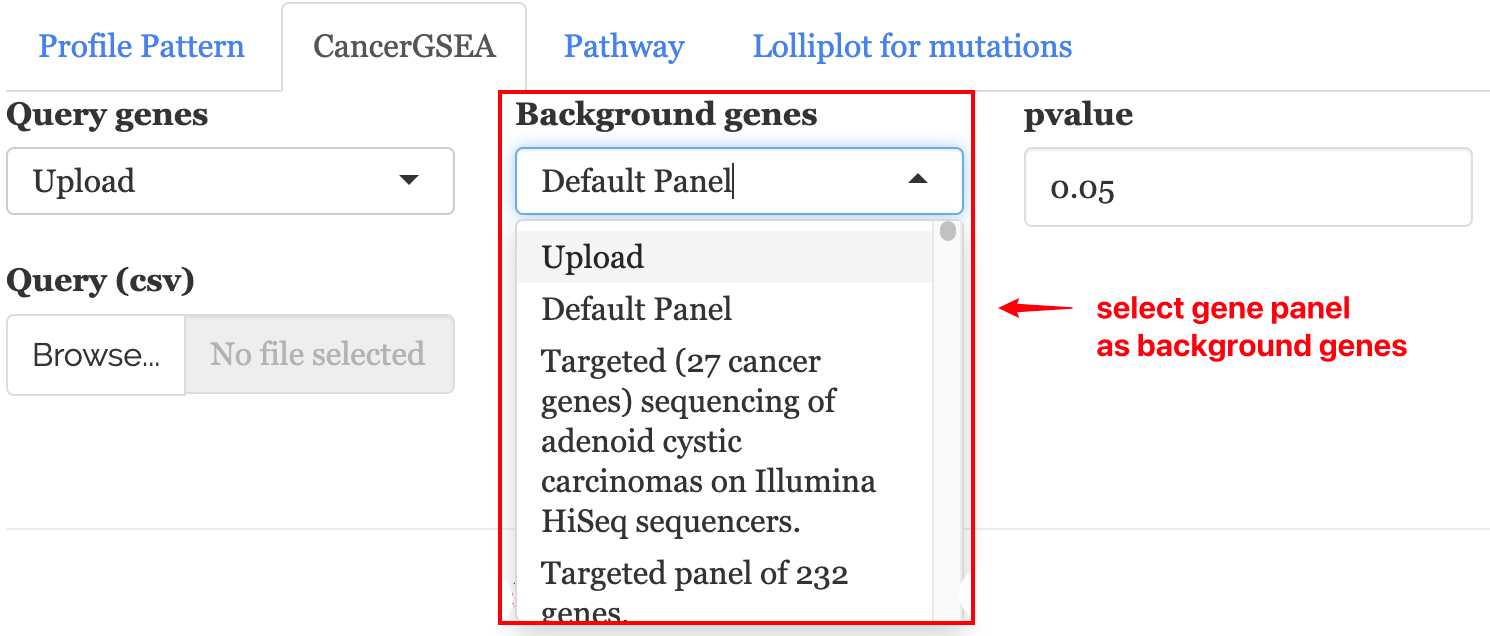The height and width of the screenshot is (636, 1490).
Task: Click the Query genes label
Action: [108, 115]
